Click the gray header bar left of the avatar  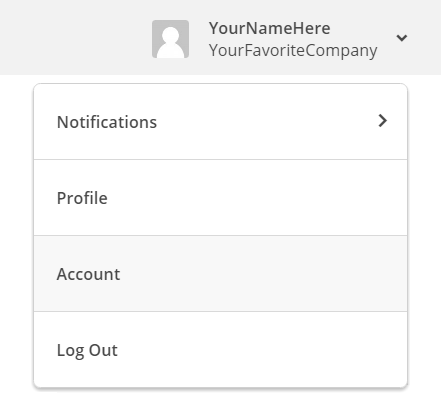point(75,37)
